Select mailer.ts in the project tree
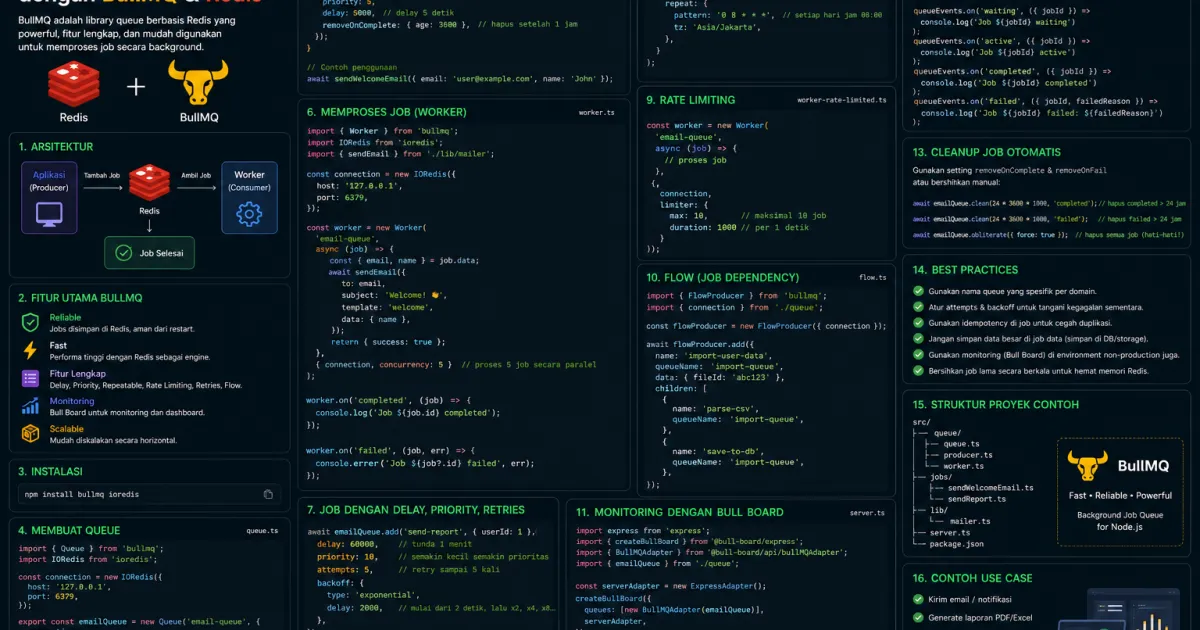 pyautogui.click(x=970, y=521)
